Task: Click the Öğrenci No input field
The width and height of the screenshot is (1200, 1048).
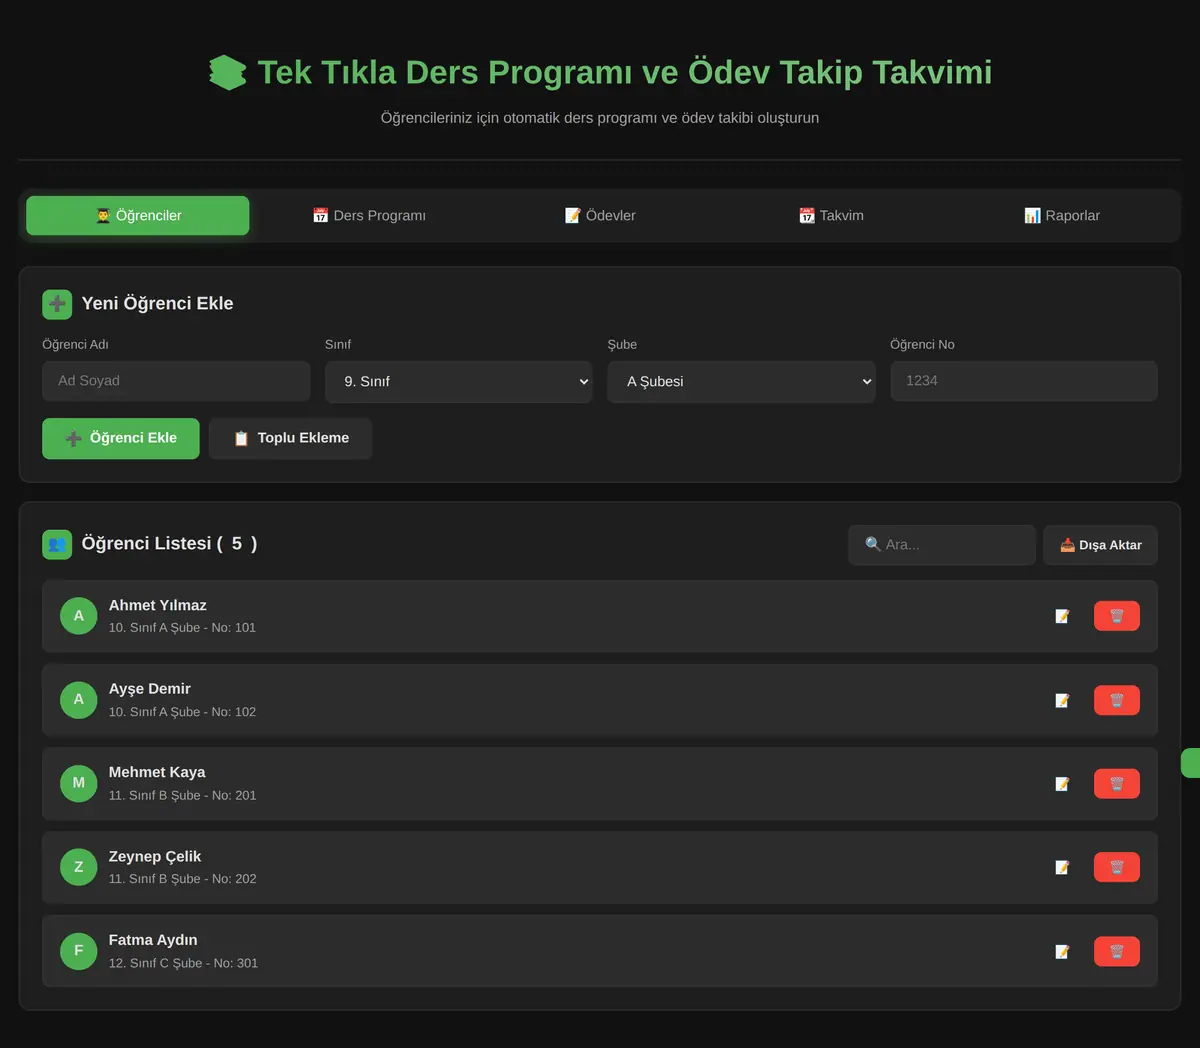Action: [1024, 381]
